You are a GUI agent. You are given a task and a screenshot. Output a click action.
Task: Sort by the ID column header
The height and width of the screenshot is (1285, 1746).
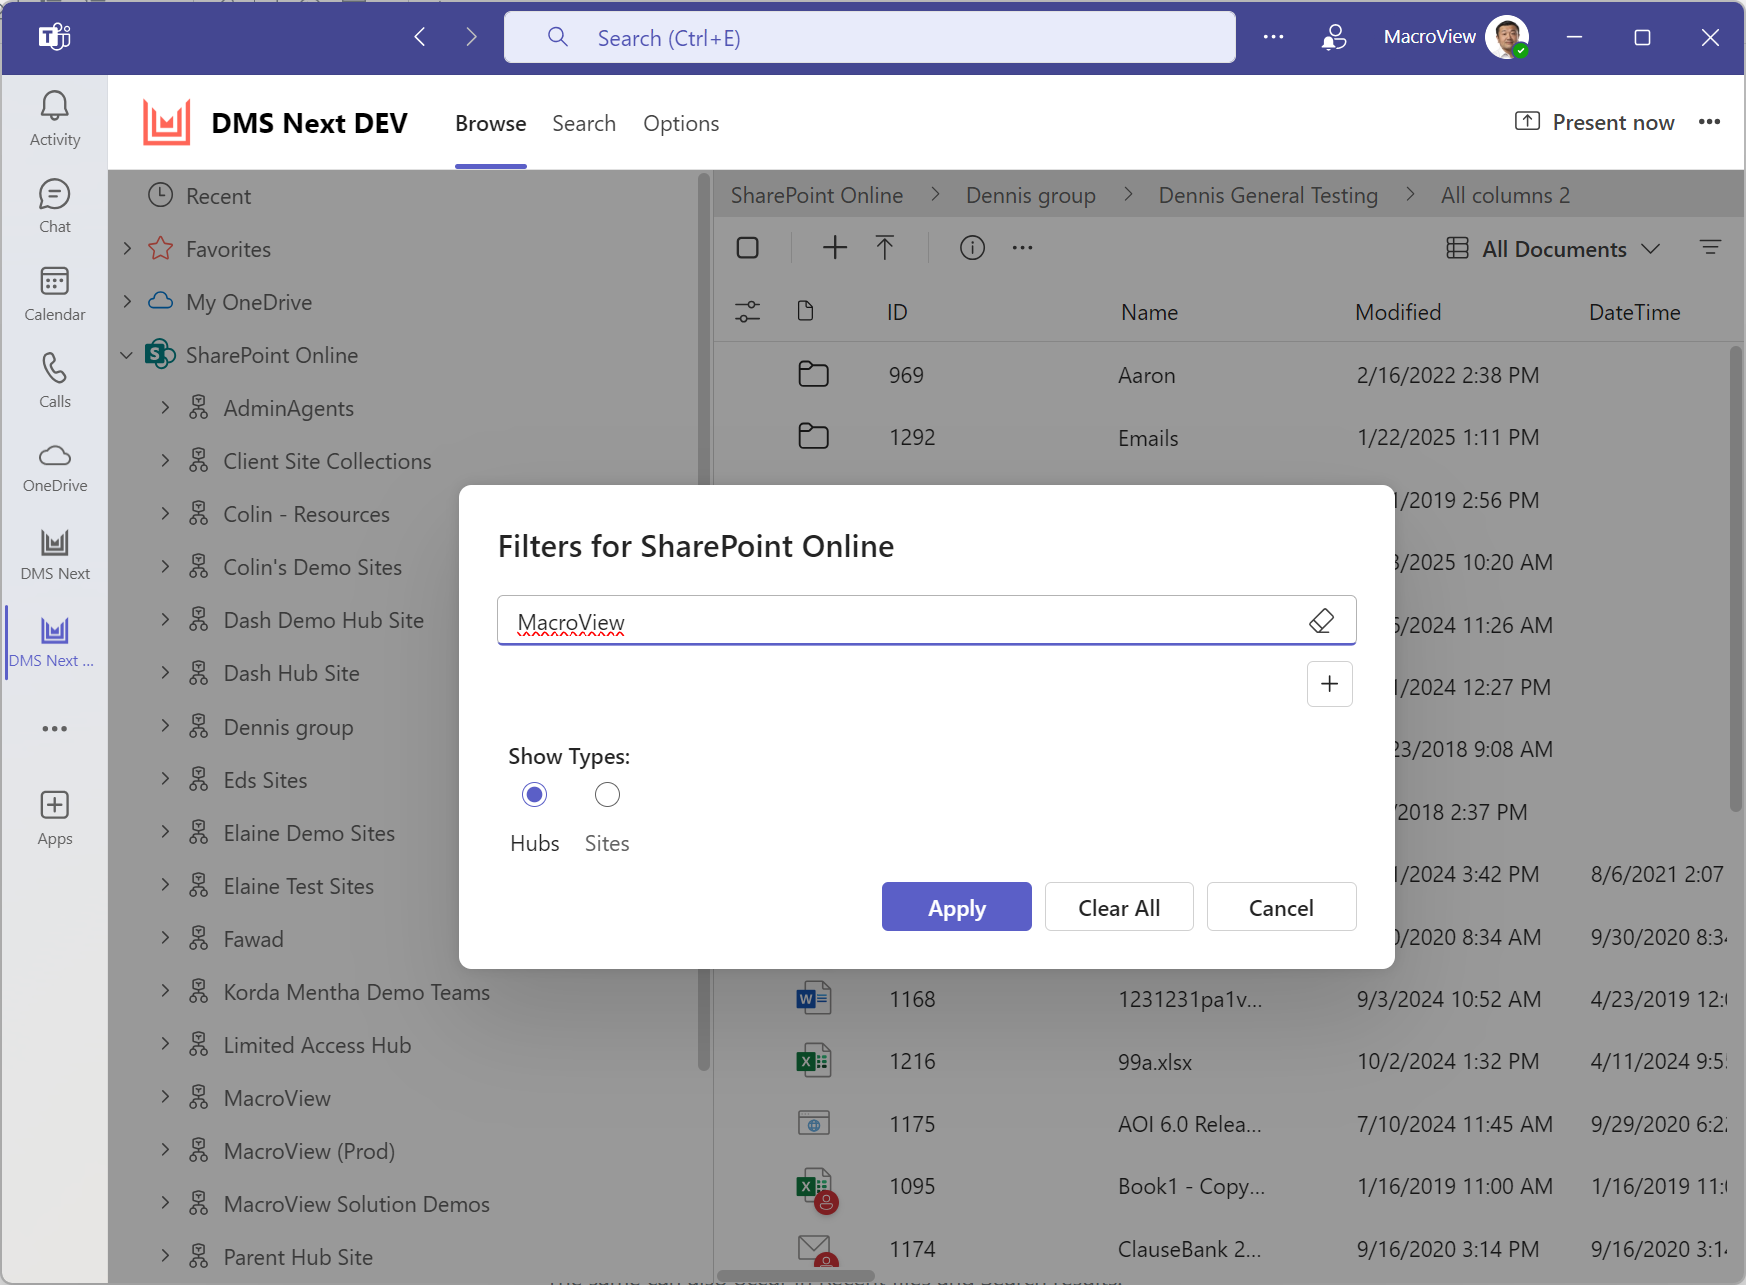tap(896, 312)
